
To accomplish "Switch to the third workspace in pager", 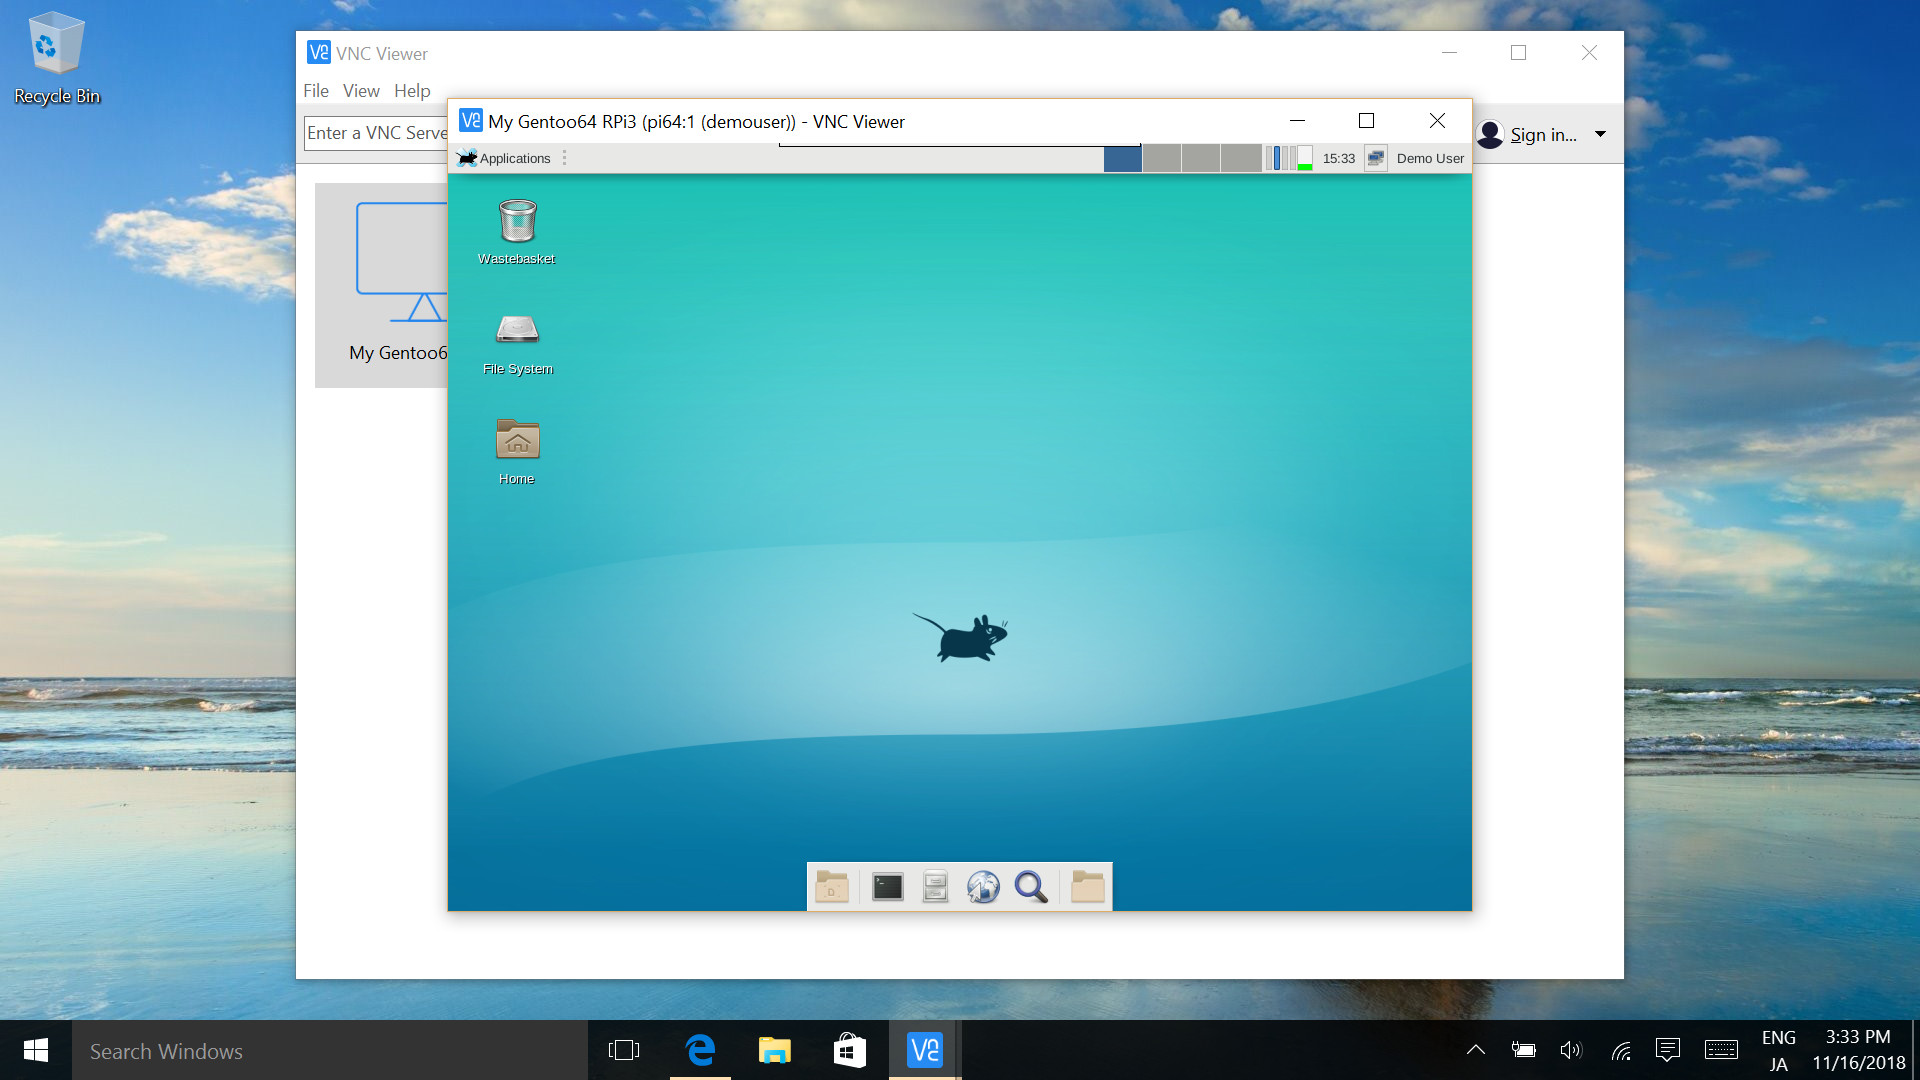I will pyautogui.click(x=1201, y=158).
